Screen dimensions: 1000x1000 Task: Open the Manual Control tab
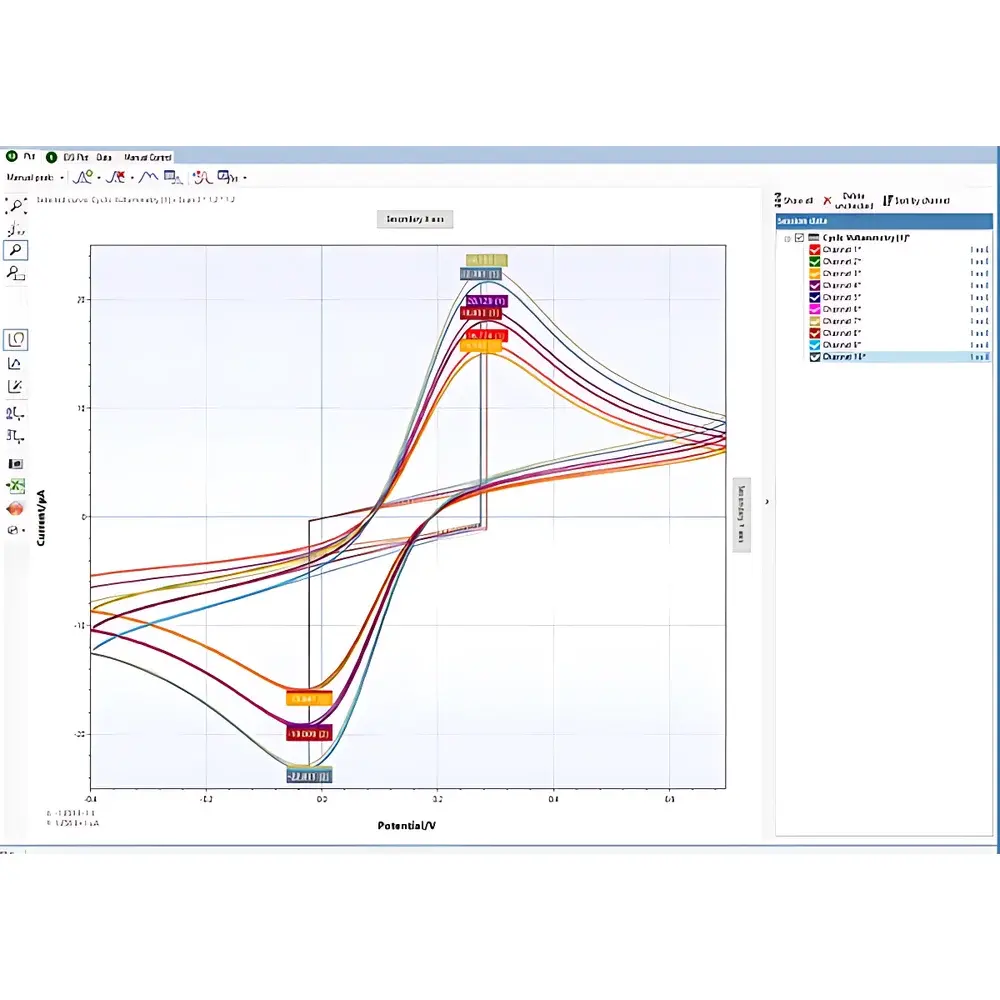[147, 158]
